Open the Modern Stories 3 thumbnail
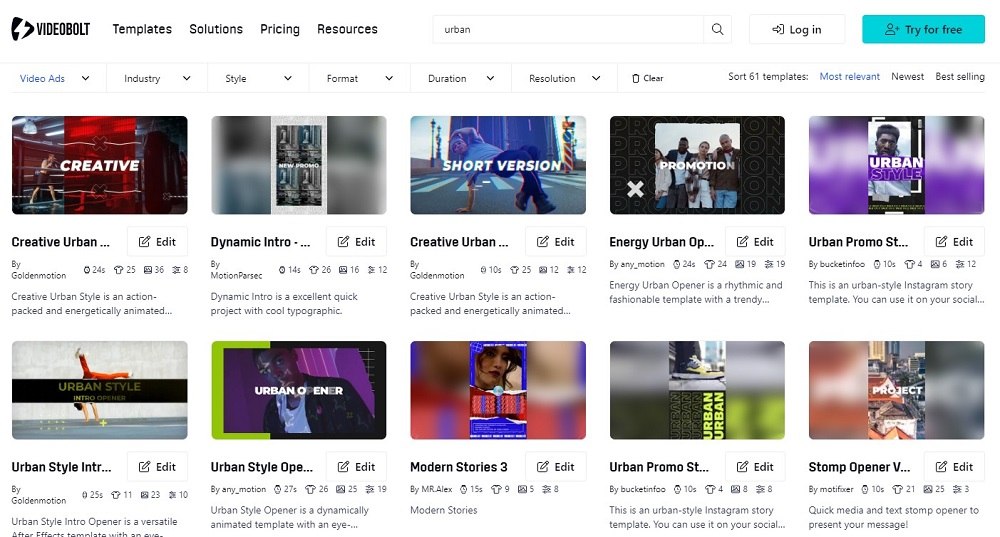 point(498,390)
